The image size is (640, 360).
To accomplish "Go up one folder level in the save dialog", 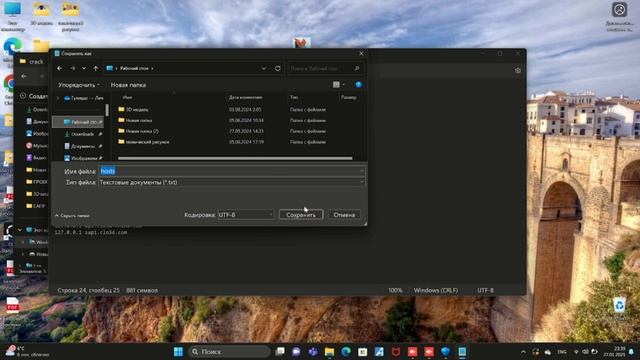I will (96, 68).
